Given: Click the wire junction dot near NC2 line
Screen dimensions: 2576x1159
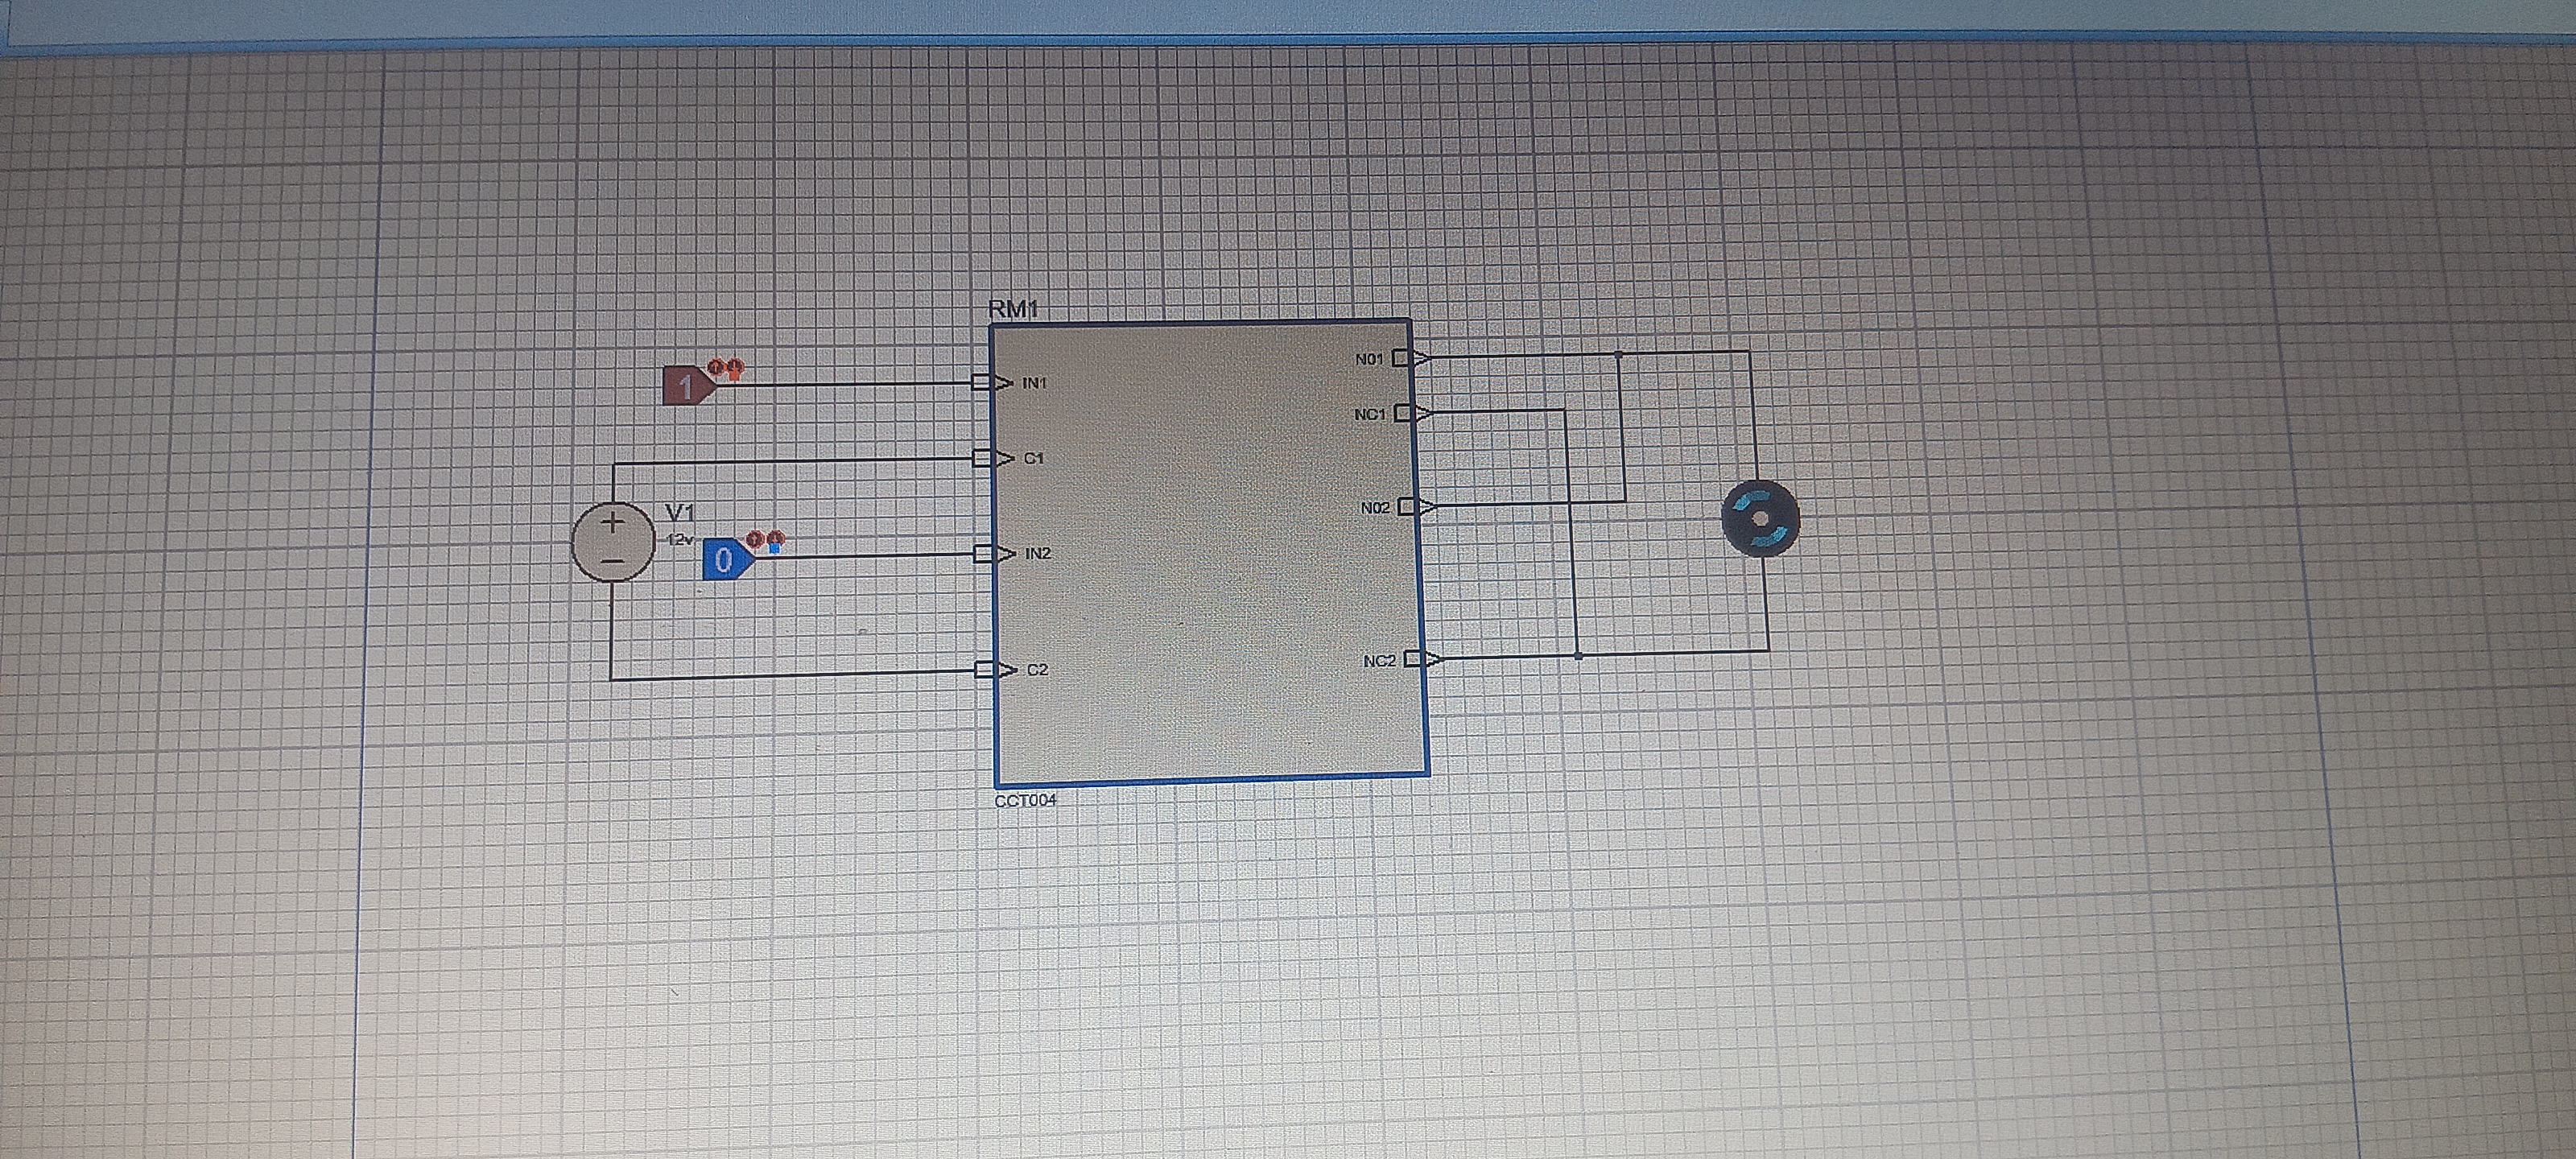Looking at the screenshot, I should coord(1578,655).
